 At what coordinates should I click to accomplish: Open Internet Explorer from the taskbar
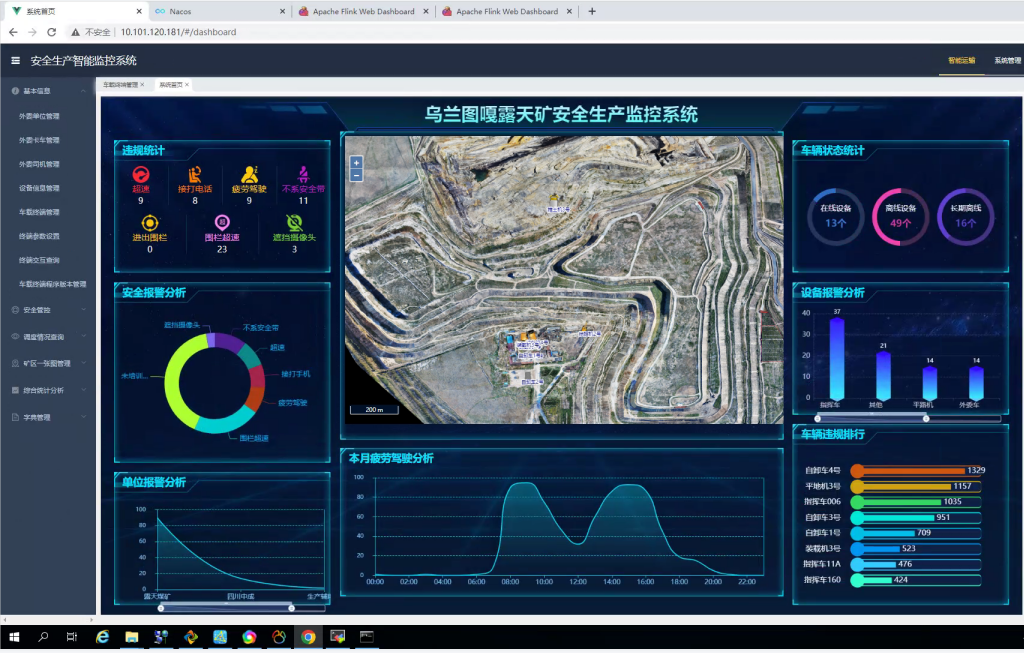(102, 637)
